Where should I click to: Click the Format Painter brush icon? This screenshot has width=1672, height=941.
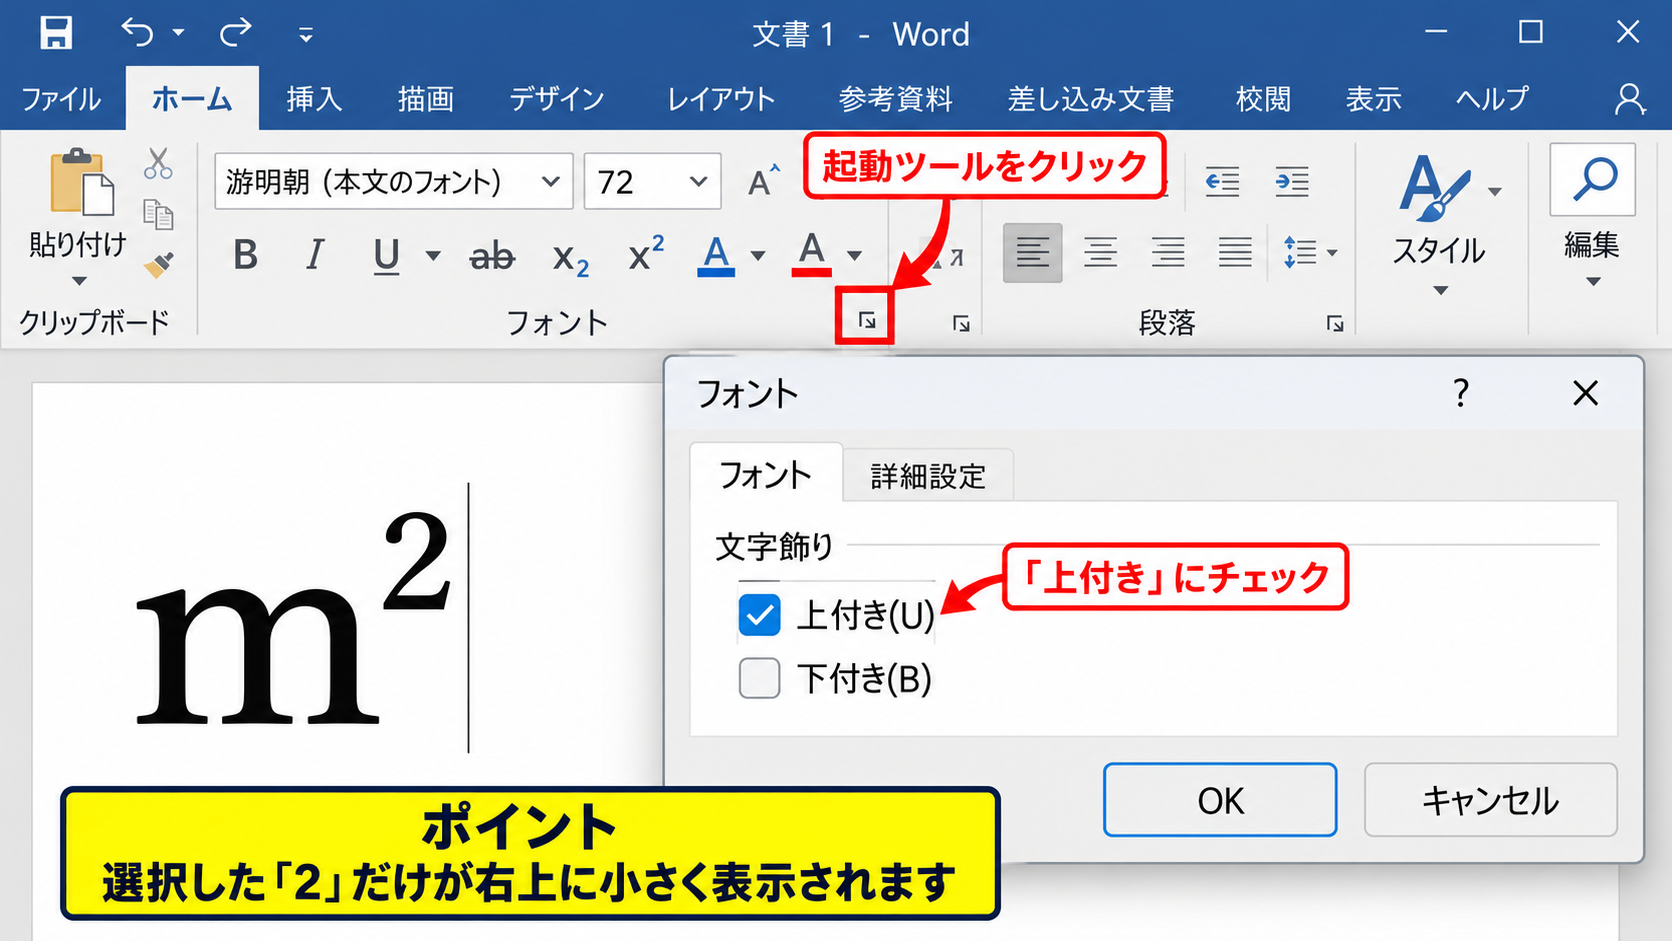click(158, 264)
